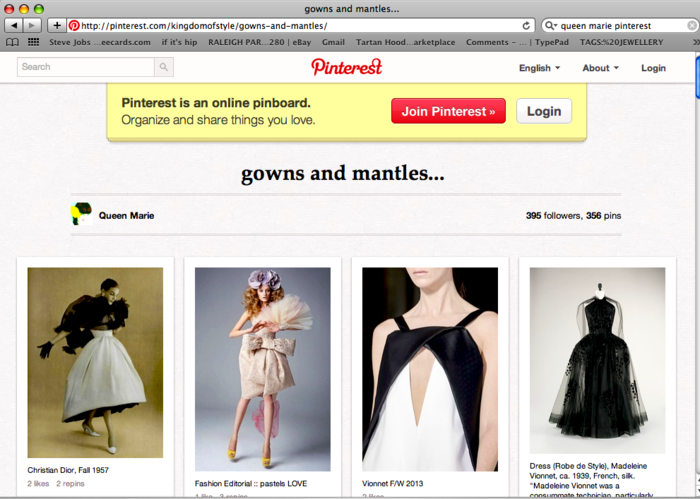Open the Steve Jobs eecards bookmark
The width and height of the screenshot is (700, 499).
coord(100,42)
